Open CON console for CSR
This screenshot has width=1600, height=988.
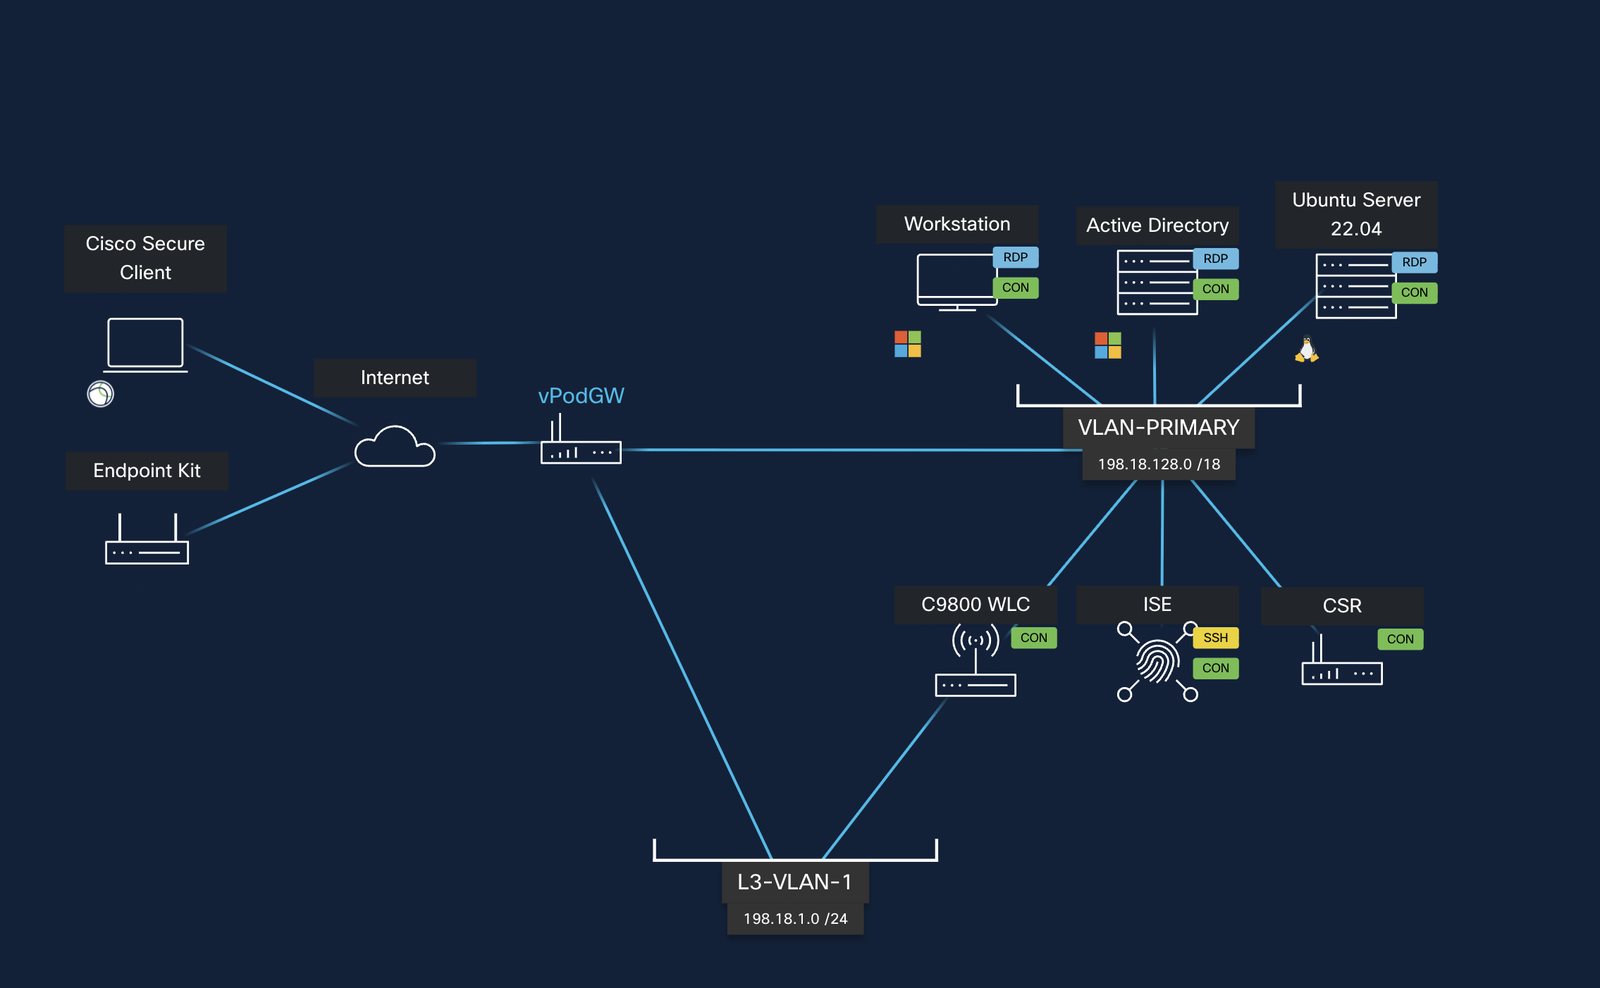[x=1400, y=639]
